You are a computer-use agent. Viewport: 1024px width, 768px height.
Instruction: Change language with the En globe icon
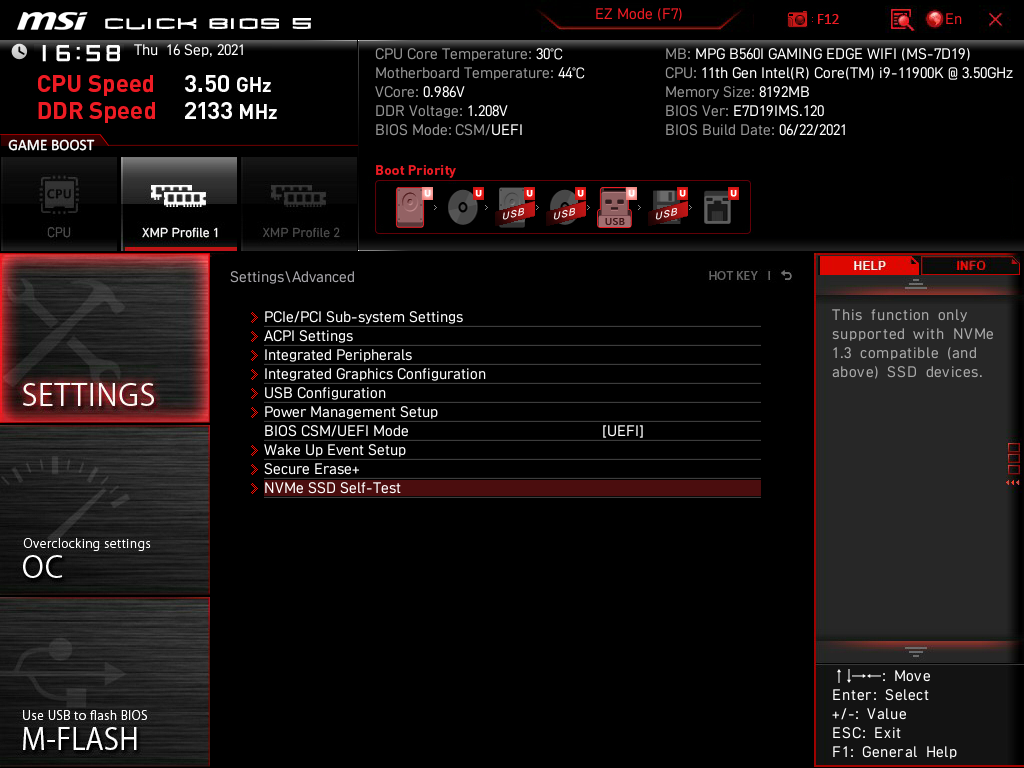point(944,20)
